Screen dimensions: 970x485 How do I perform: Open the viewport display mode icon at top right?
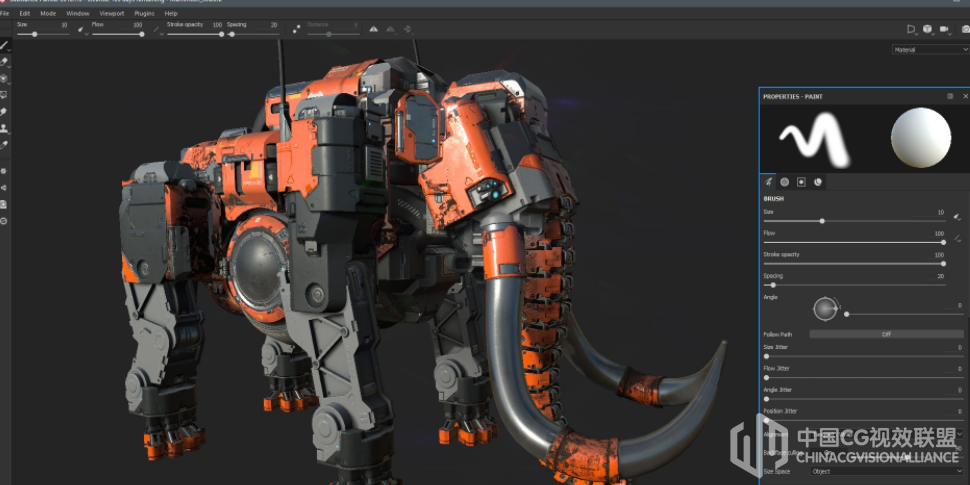click(911, 29)
